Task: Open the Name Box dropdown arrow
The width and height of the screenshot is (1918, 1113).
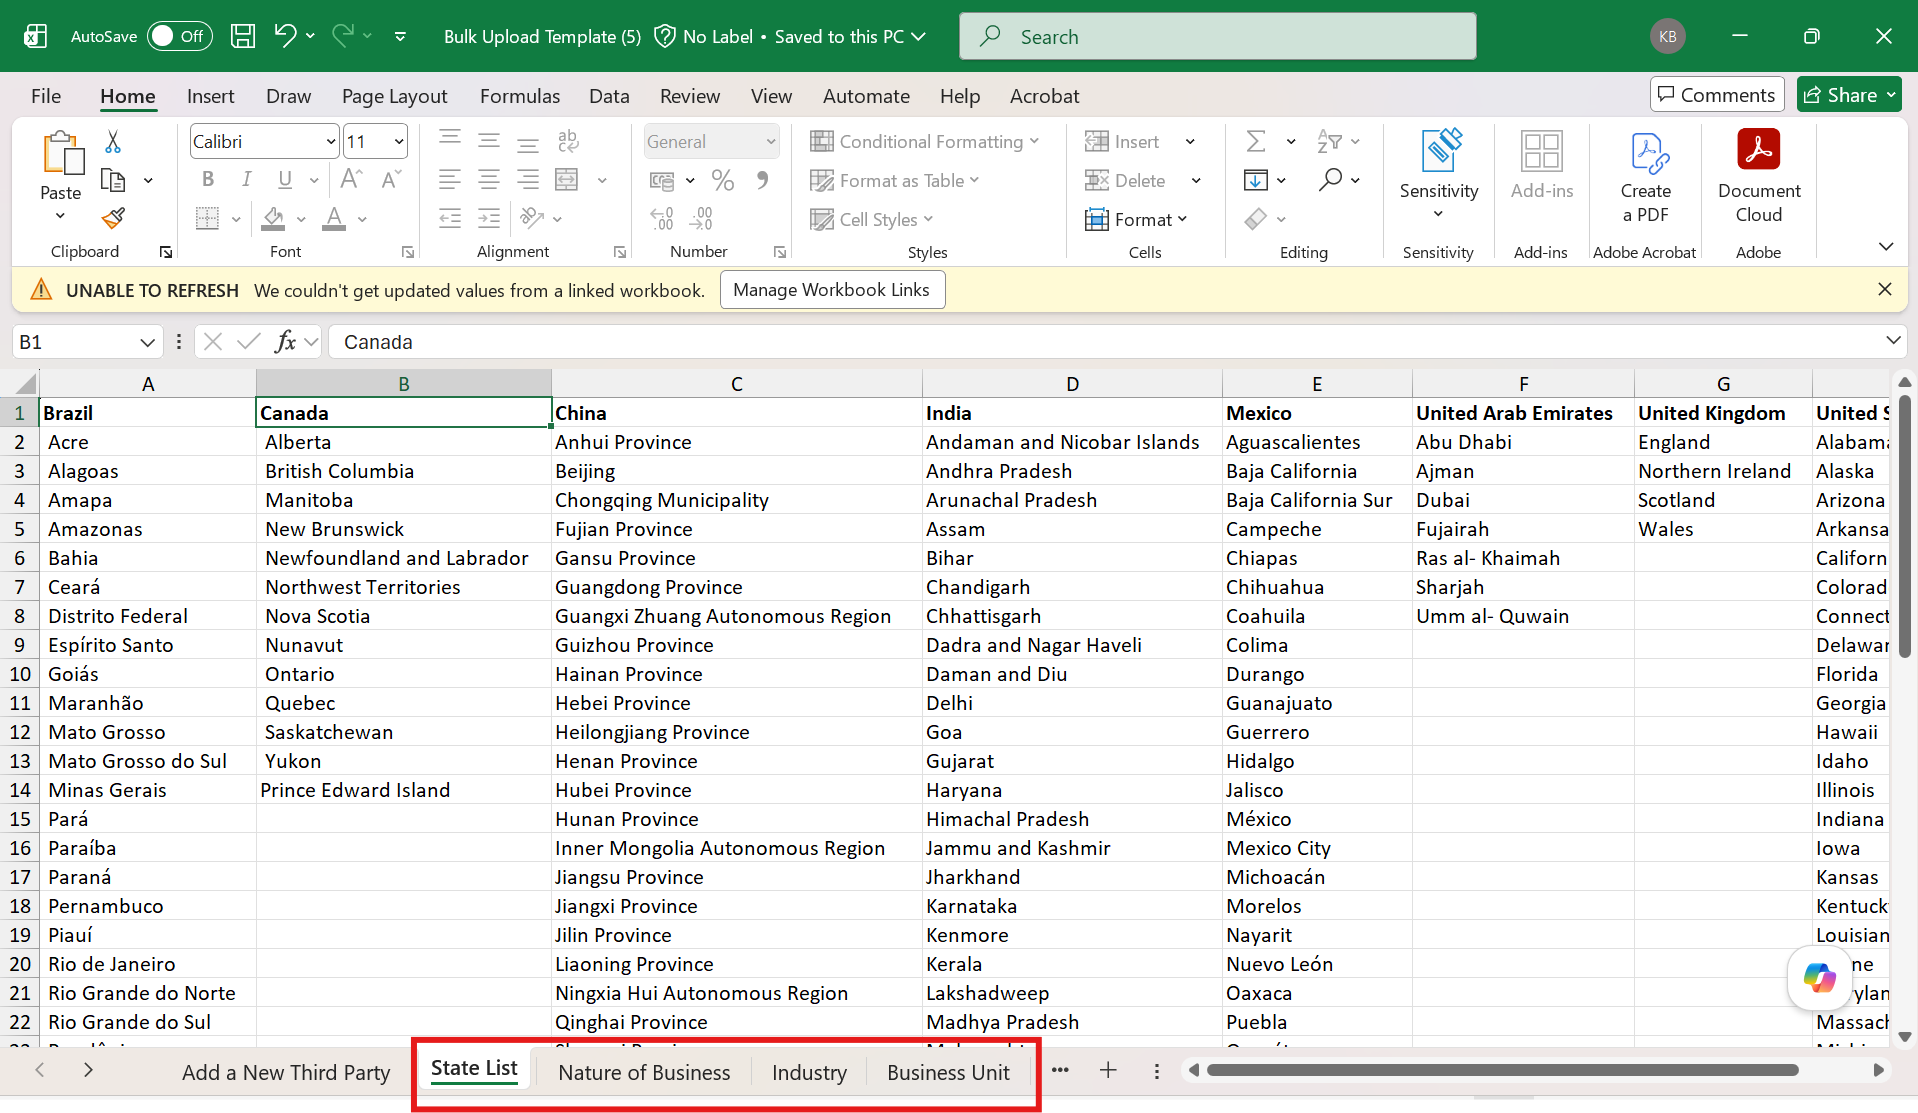Action: click(x=148, y=342)
